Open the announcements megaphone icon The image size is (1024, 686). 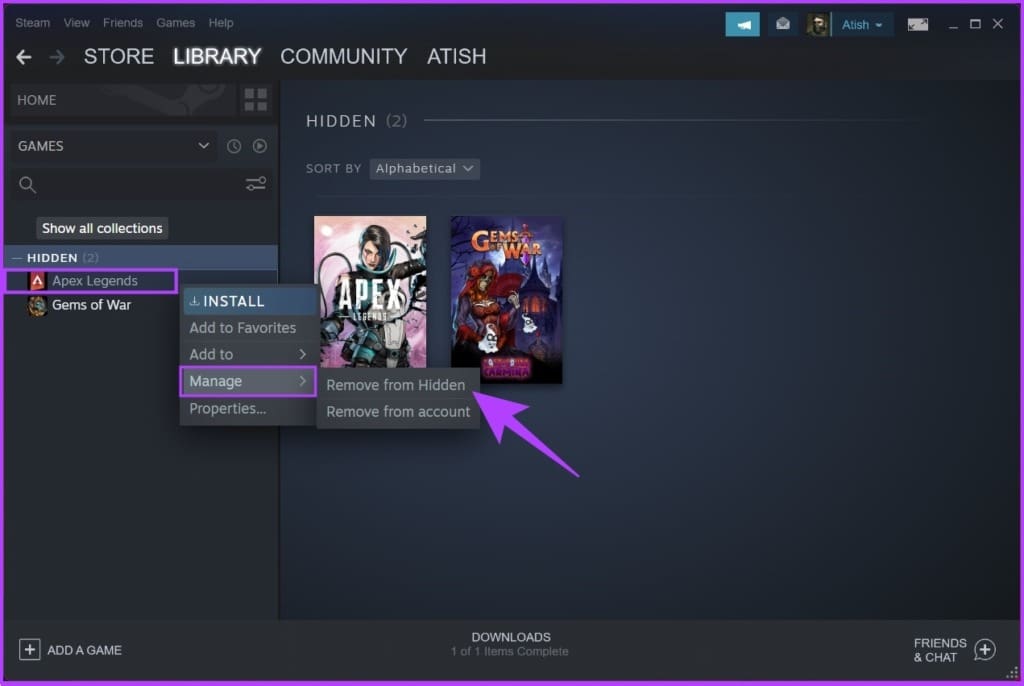(743, 25)
